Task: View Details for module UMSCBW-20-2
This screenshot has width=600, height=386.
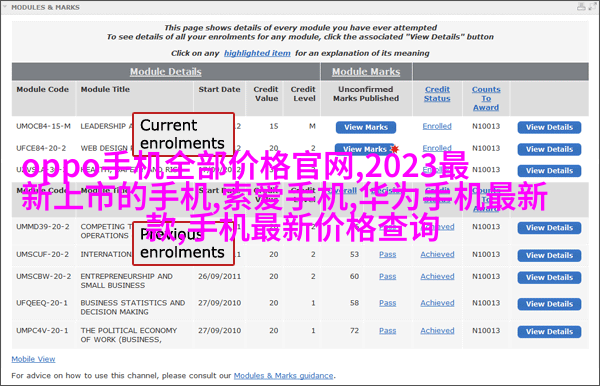Action: (x=549, y=277)
